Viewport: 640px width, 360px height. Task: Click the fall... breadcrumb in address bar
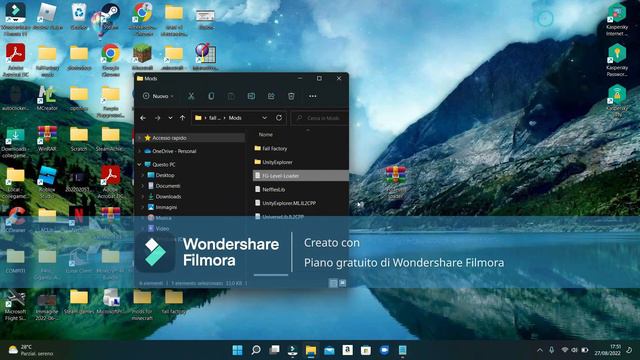tap(215, 118)
